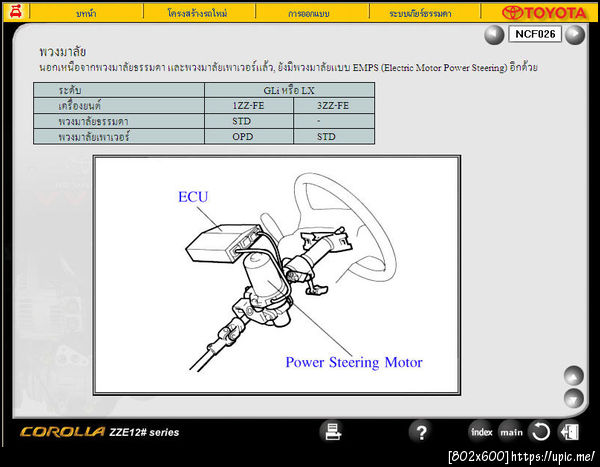This screenshot has width=600, height=467.
Task: Open the บทนำ tab
Action: point(86,13)
